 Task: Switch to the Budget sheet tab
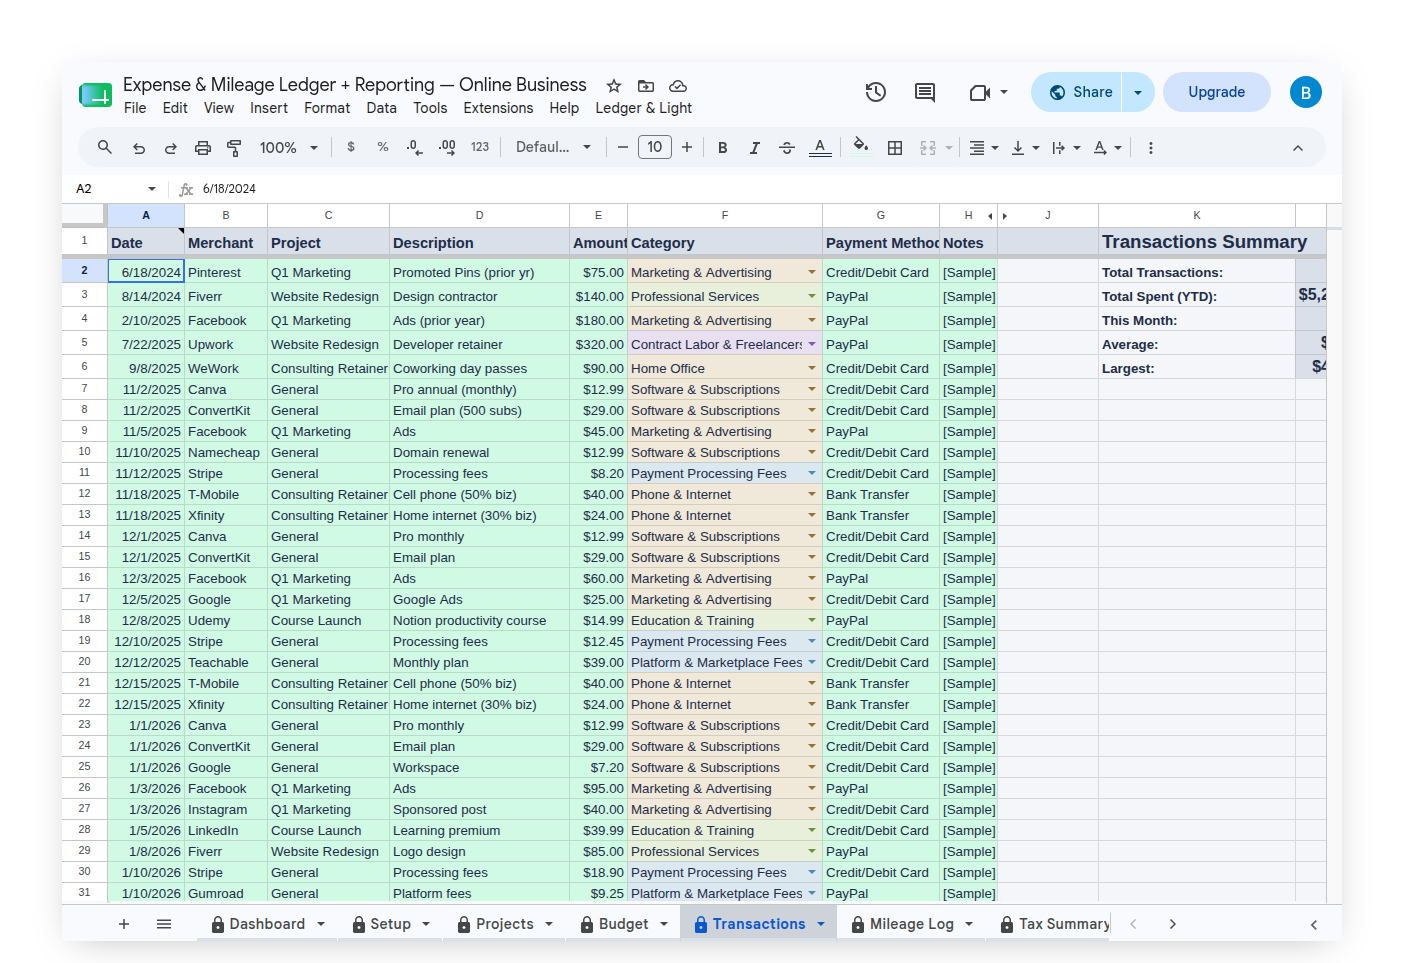point(623,924)
